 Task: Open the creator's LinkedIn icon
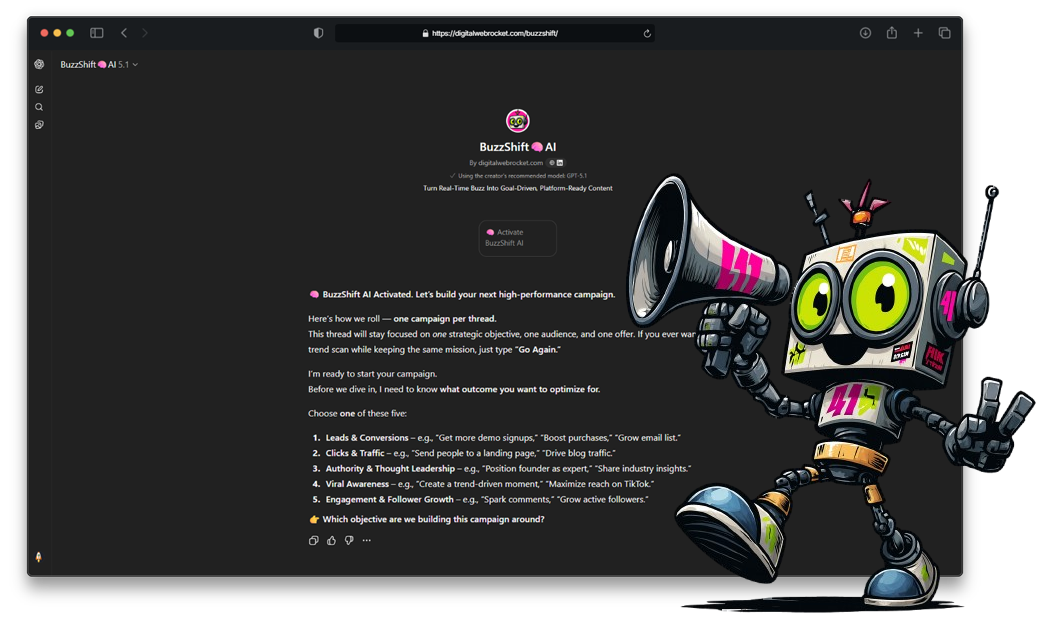coord(560,163)
